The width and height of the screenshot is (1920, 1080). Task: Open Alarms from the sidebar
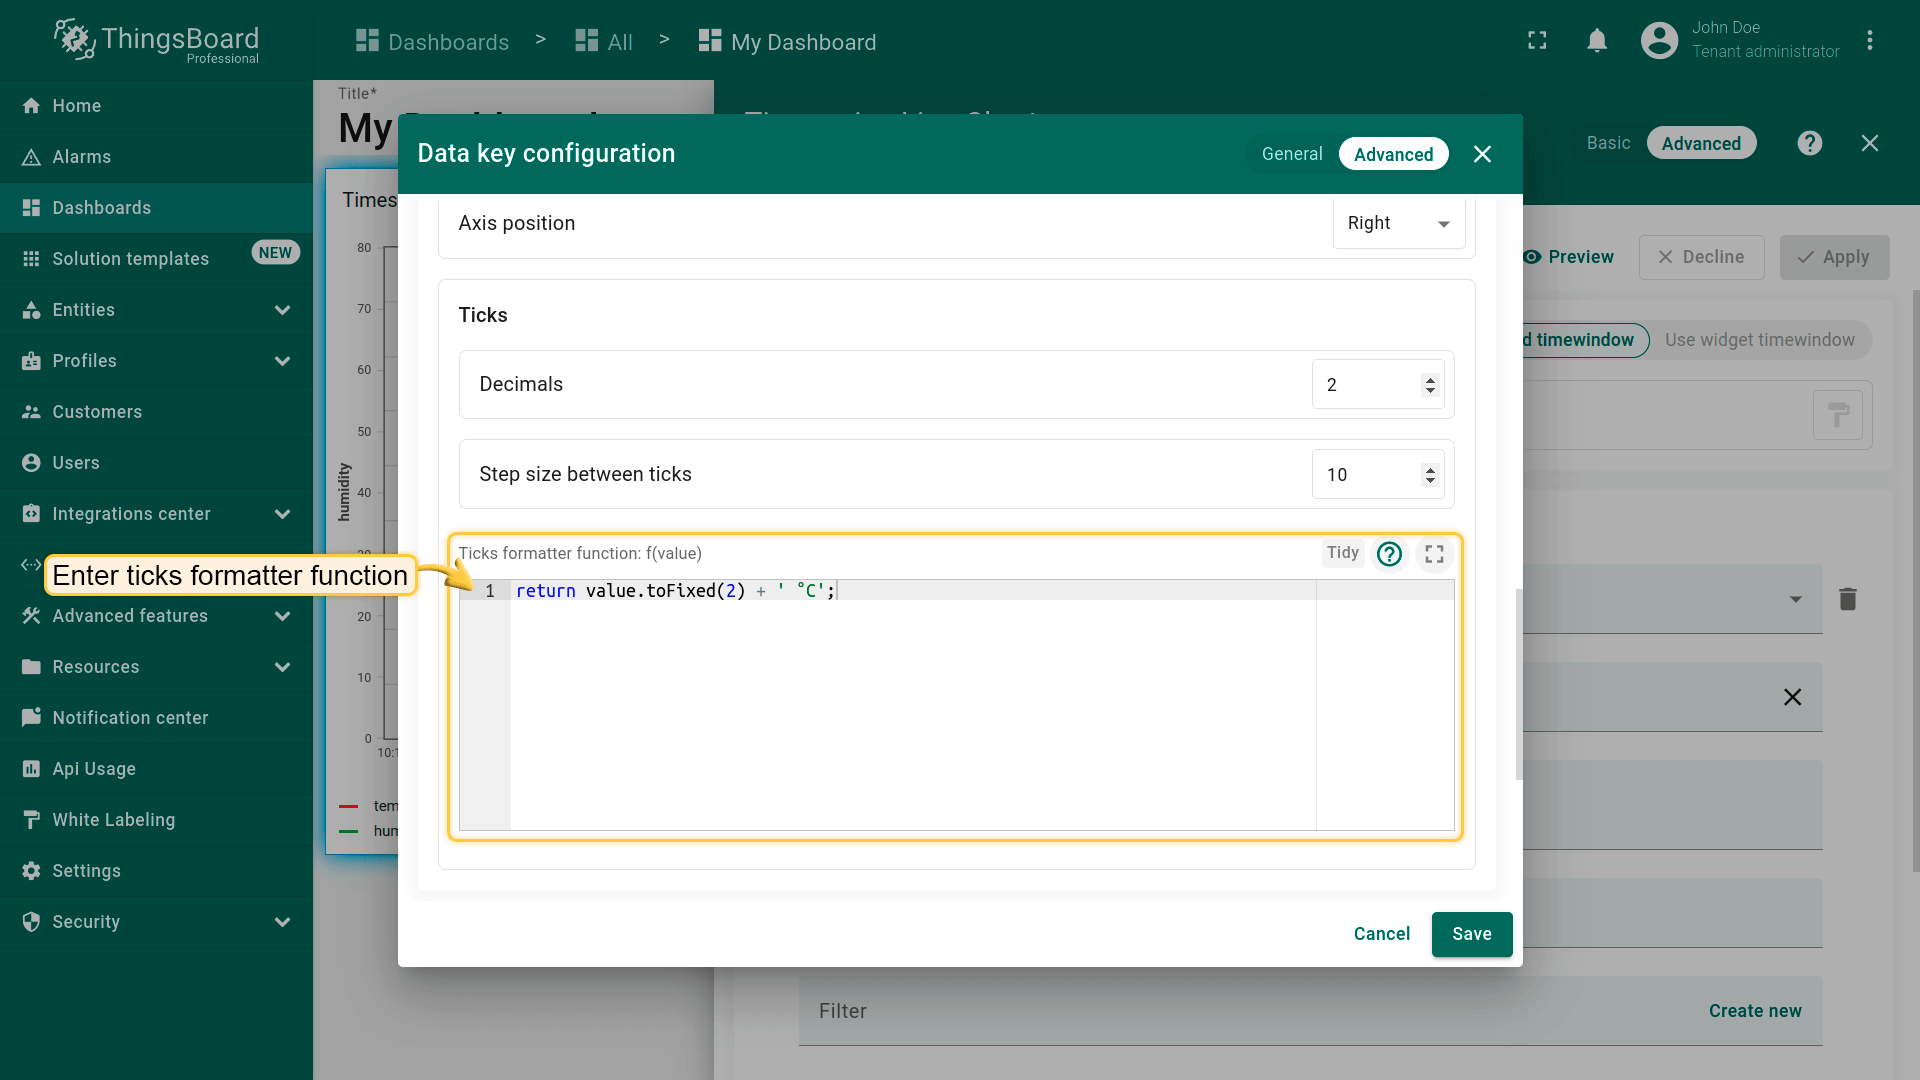tap(82, 157)
